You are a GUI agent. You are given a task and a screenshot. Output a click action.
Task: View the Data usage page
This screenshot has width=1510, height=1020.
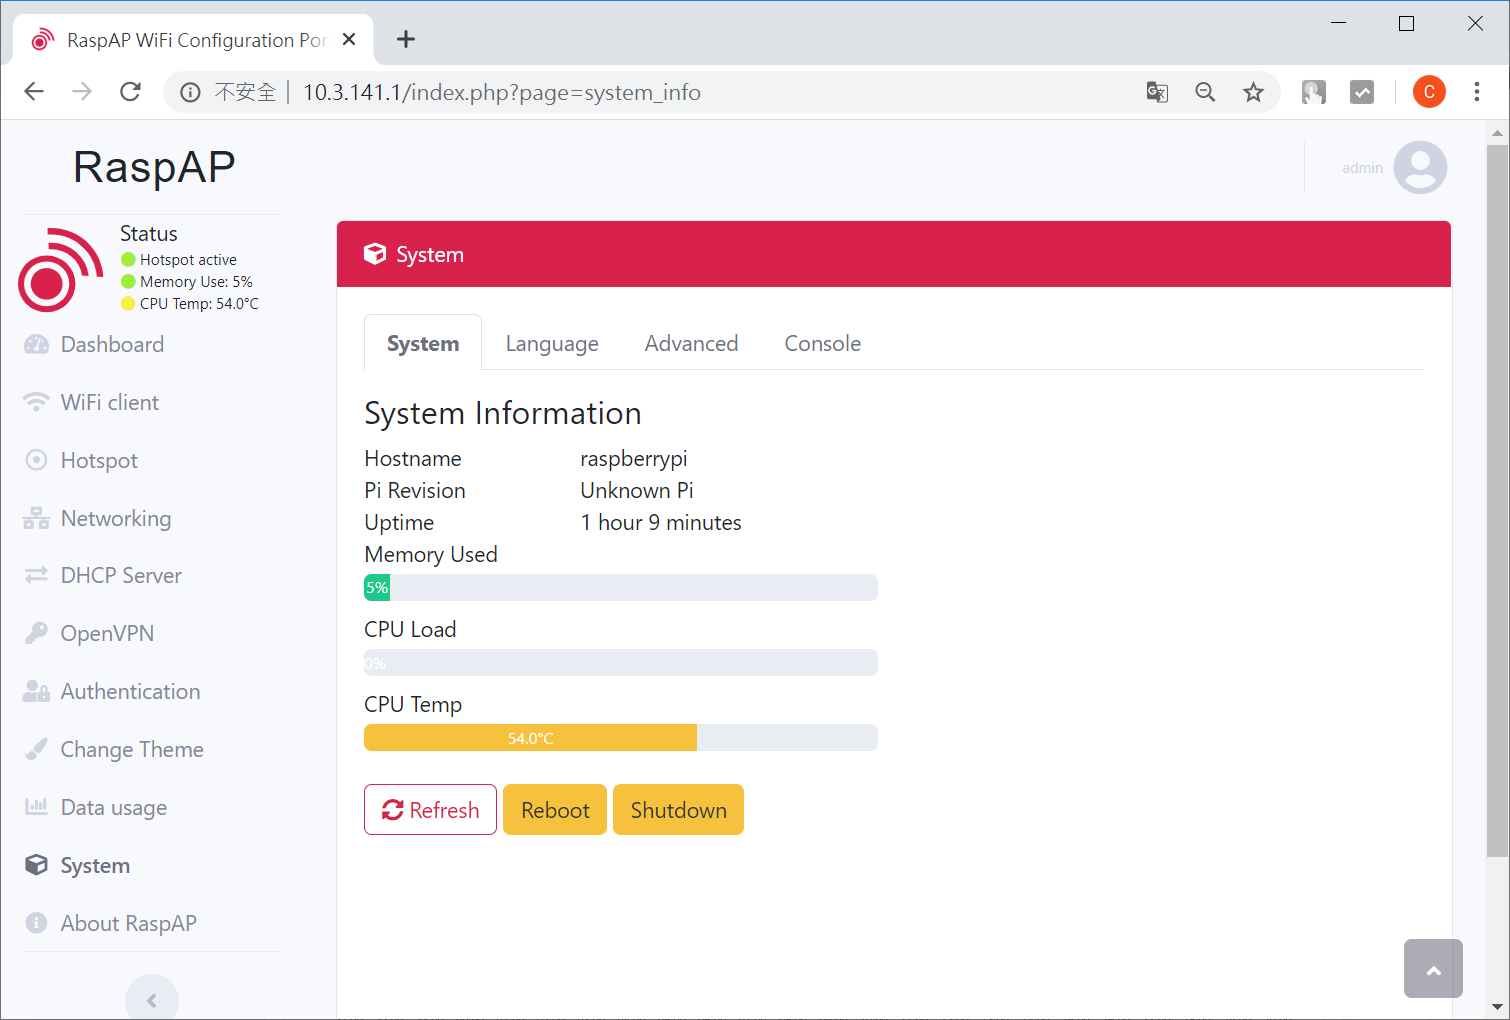click(x=114, y=807)
